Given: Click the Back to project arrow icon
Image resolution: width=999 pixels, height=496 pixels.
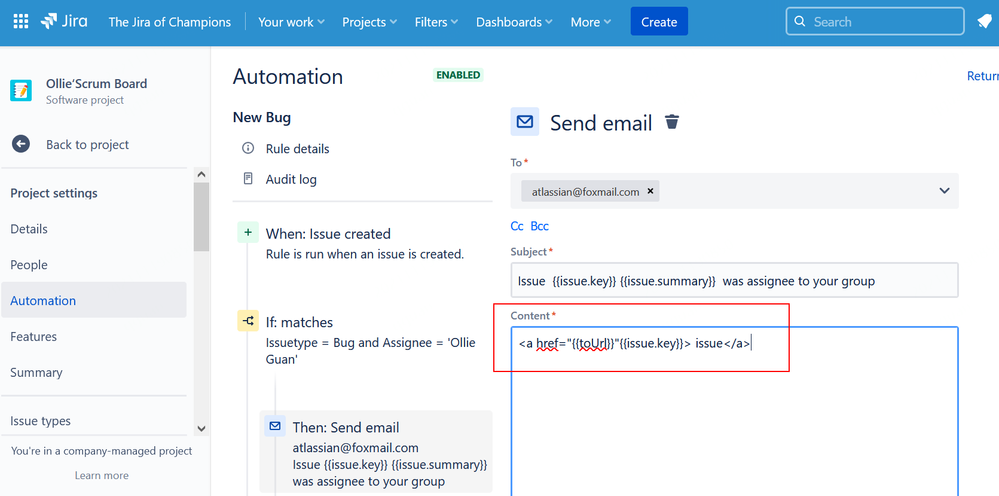Looking at the screenshot, I should point(21,145).
